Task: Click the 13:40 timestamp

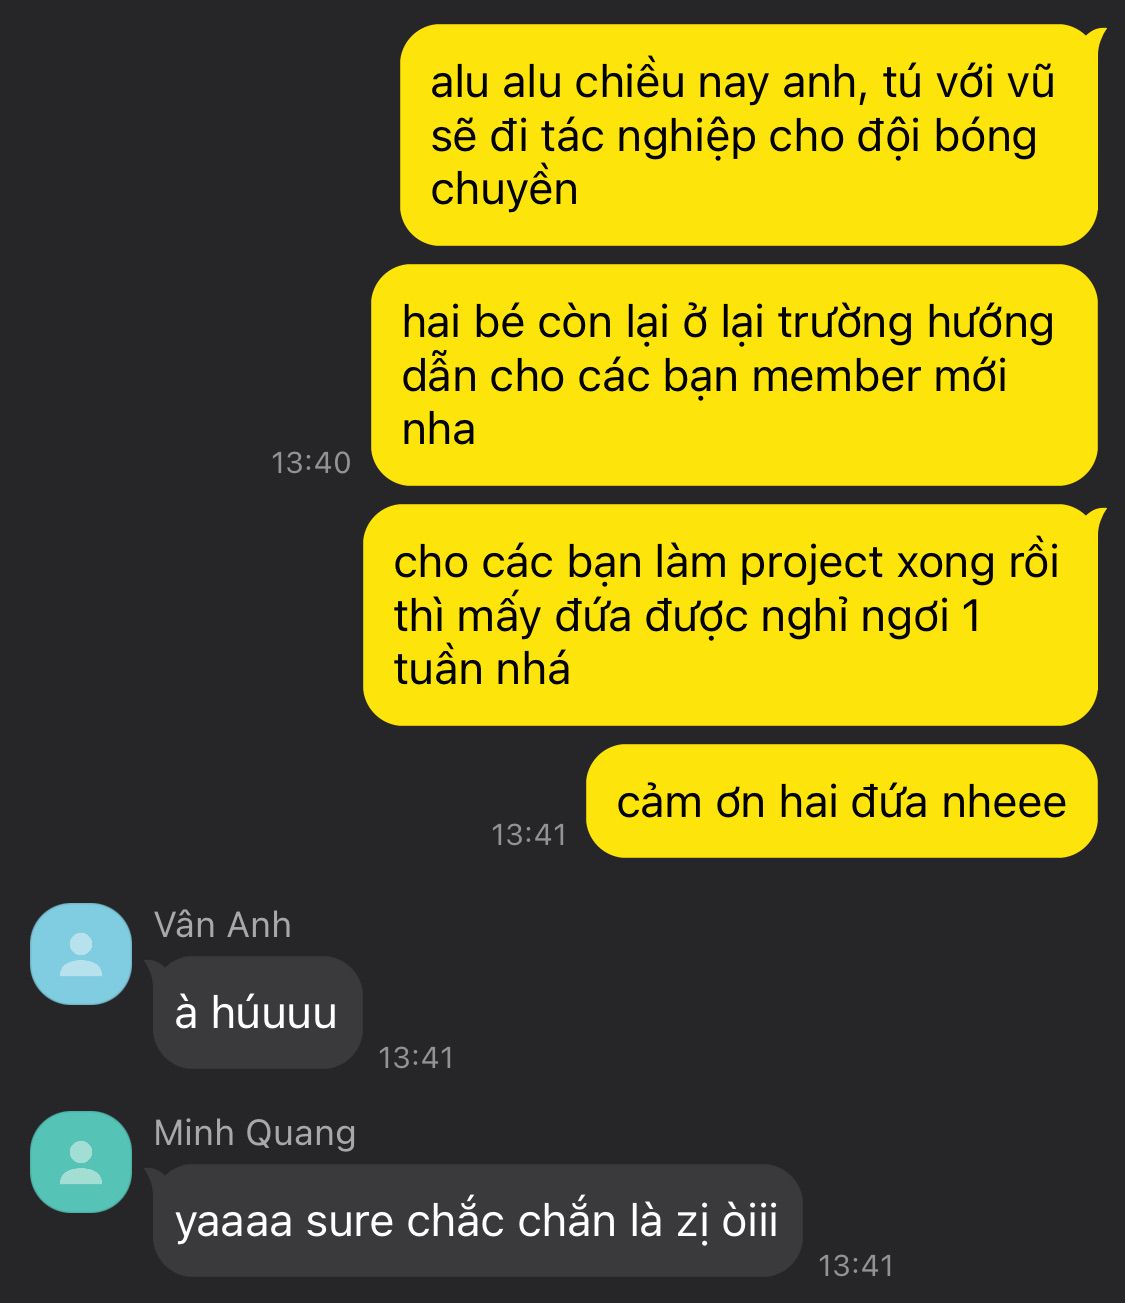Action: tap(311, 462)
